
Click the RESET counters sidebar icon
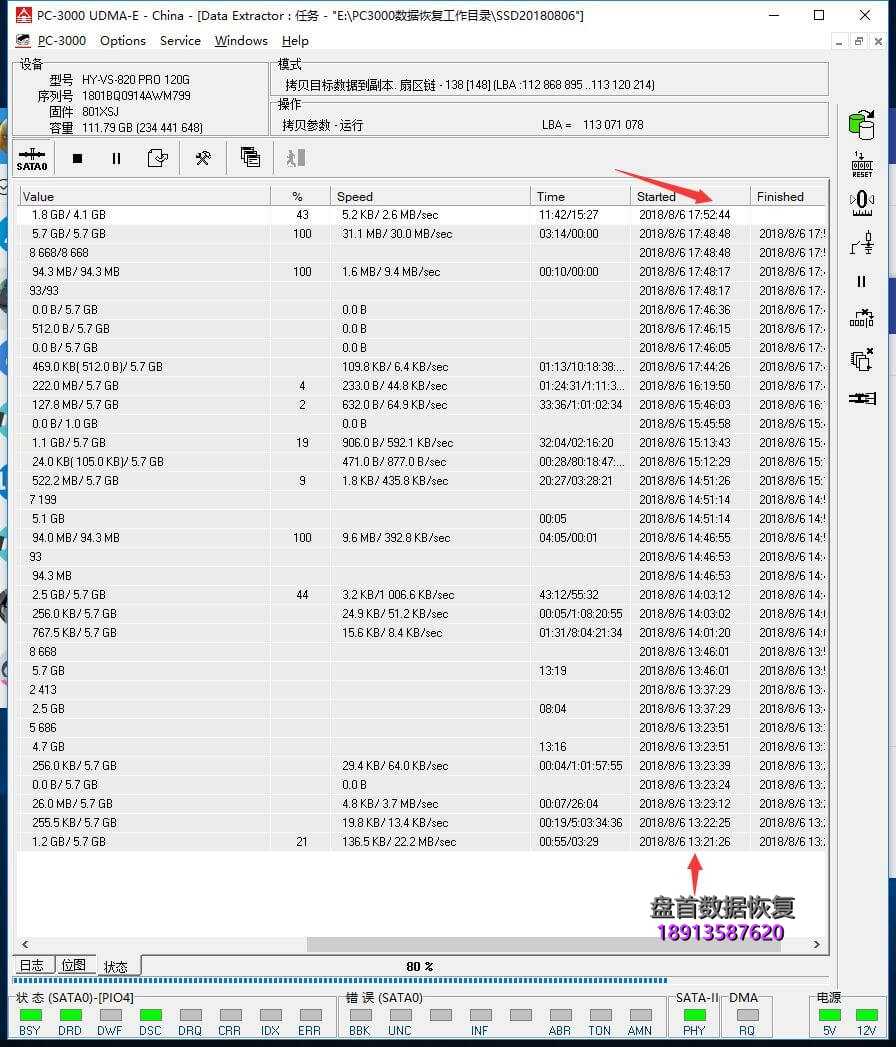click(x=861, y=162)
